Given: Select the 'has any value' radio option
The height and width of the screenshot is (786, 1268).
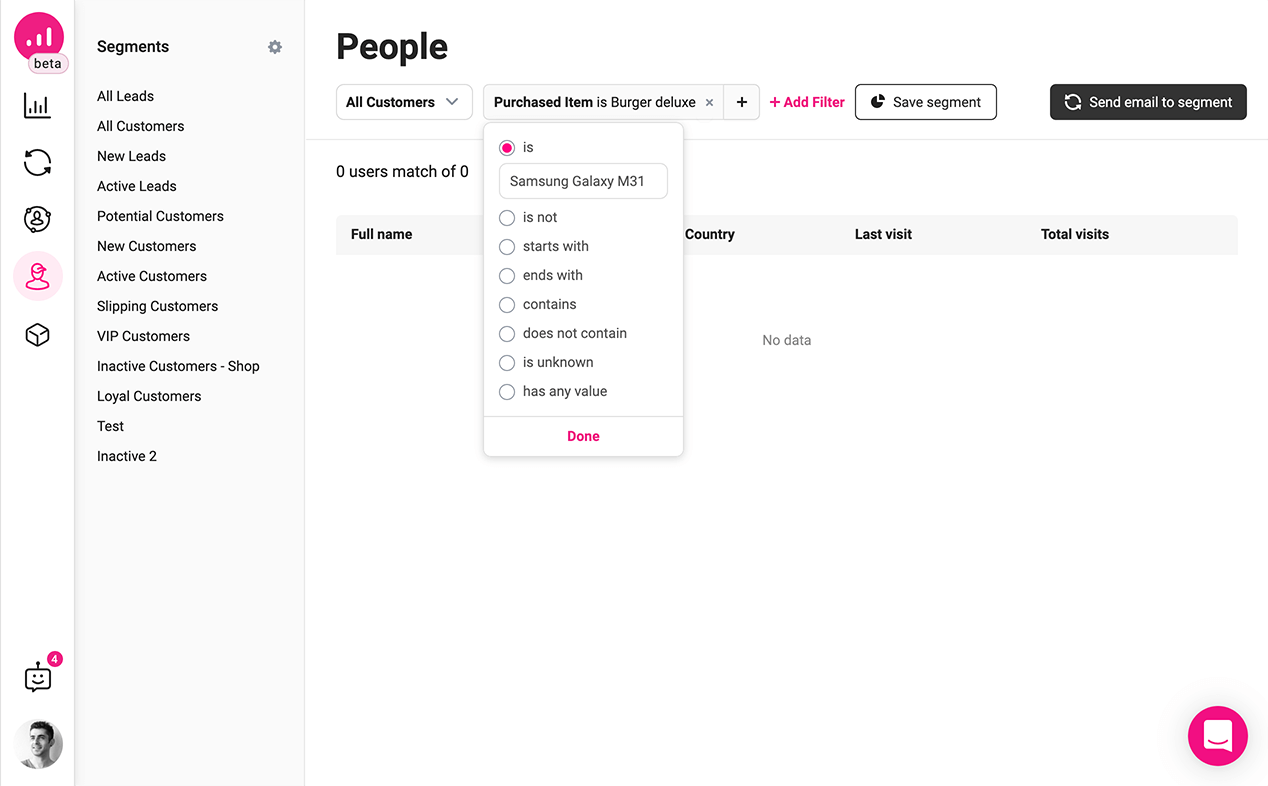Looking at the screenshot, I should [507, 392].
